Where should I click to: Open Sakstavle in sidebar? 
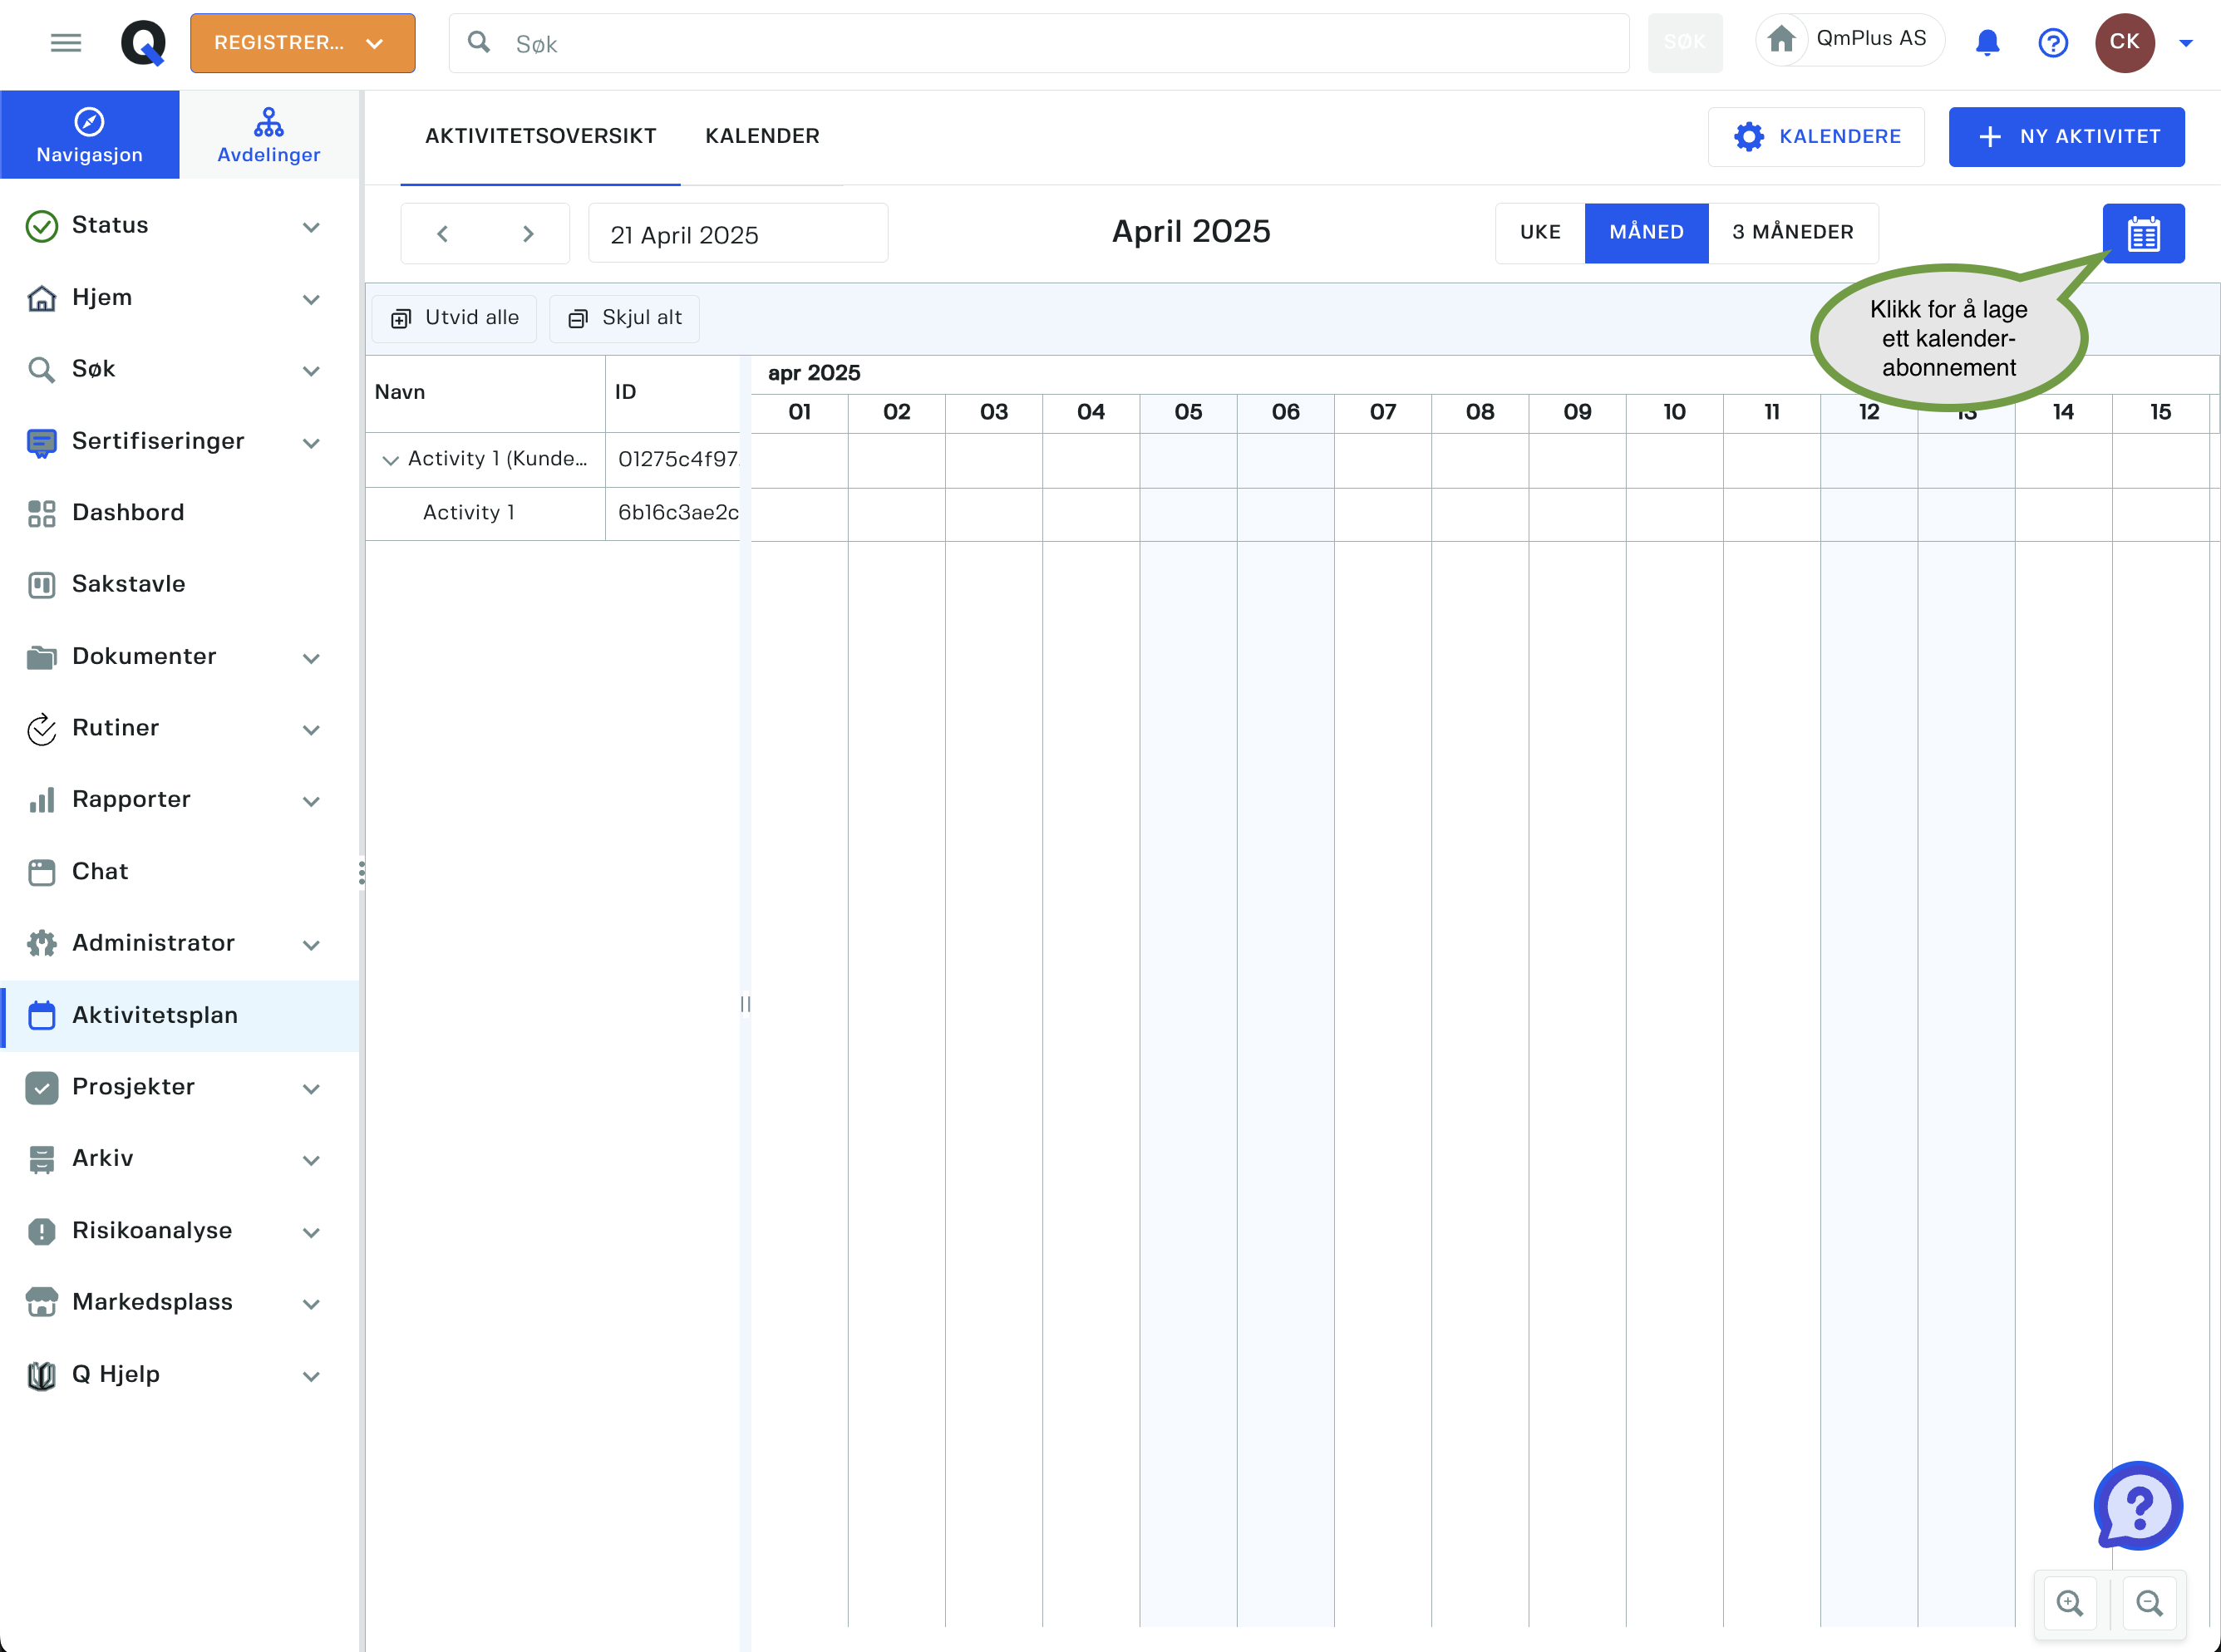180,584
